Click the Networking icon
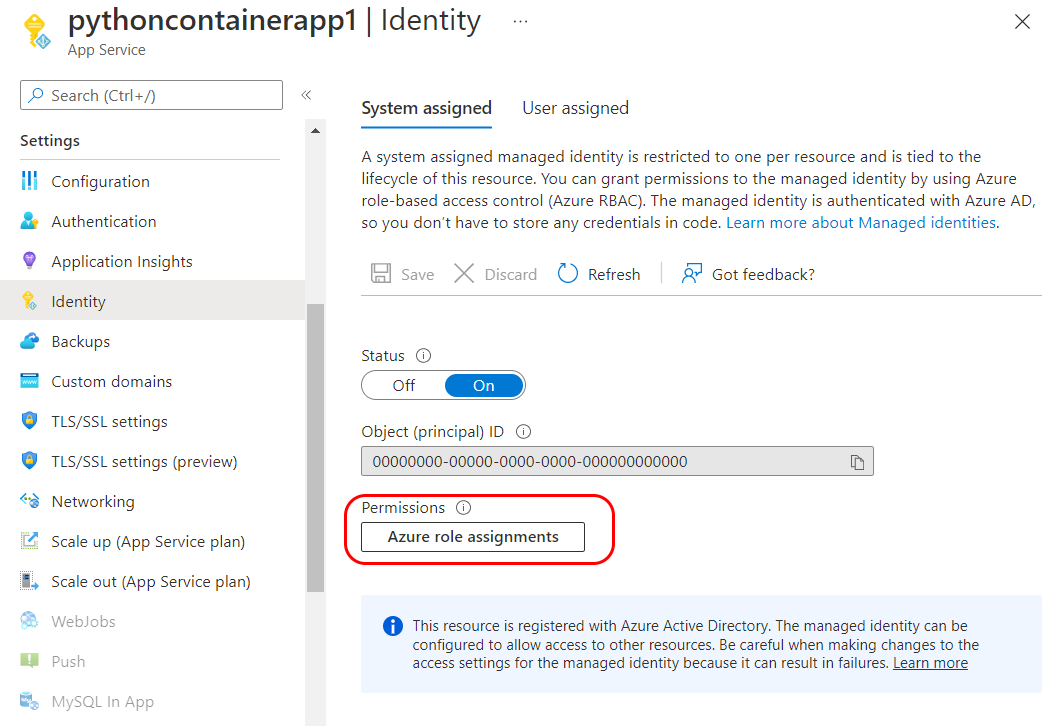Image resolution: width=1054 pixels, height=726 pixels. click(29, 500)
